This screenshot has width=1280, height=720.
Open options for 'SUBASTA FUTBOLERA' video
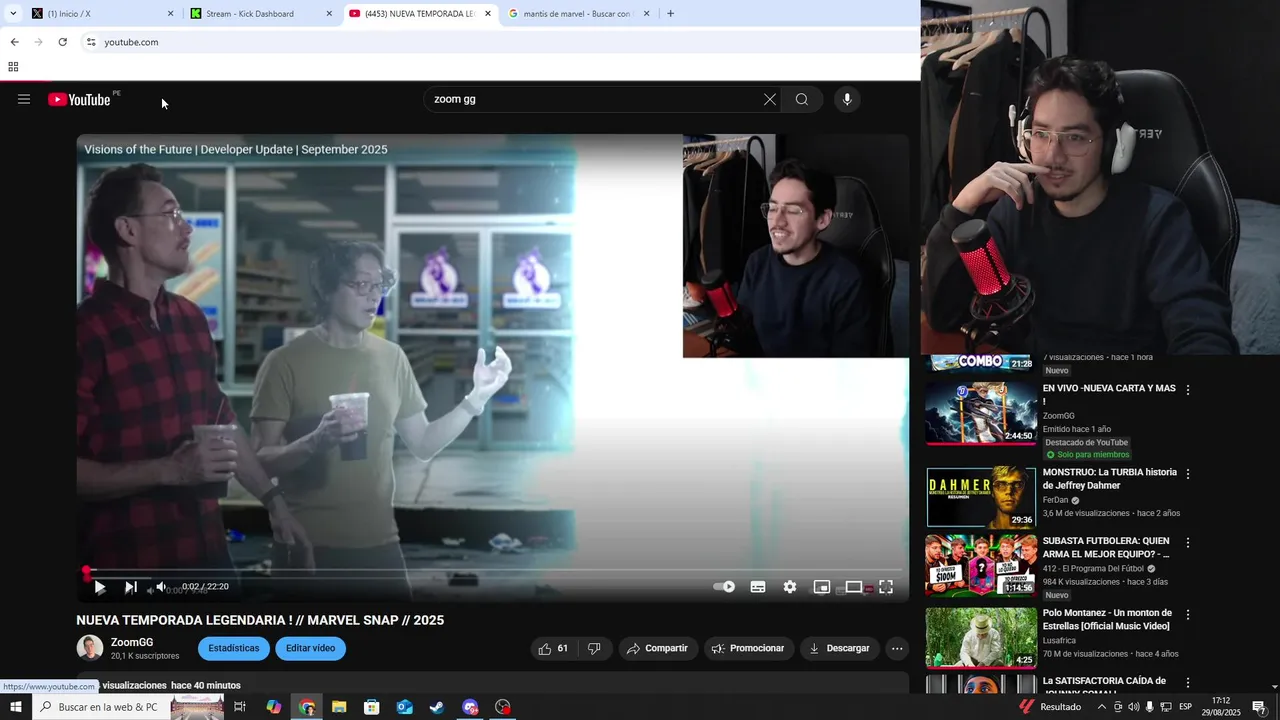coord(1188,543)
